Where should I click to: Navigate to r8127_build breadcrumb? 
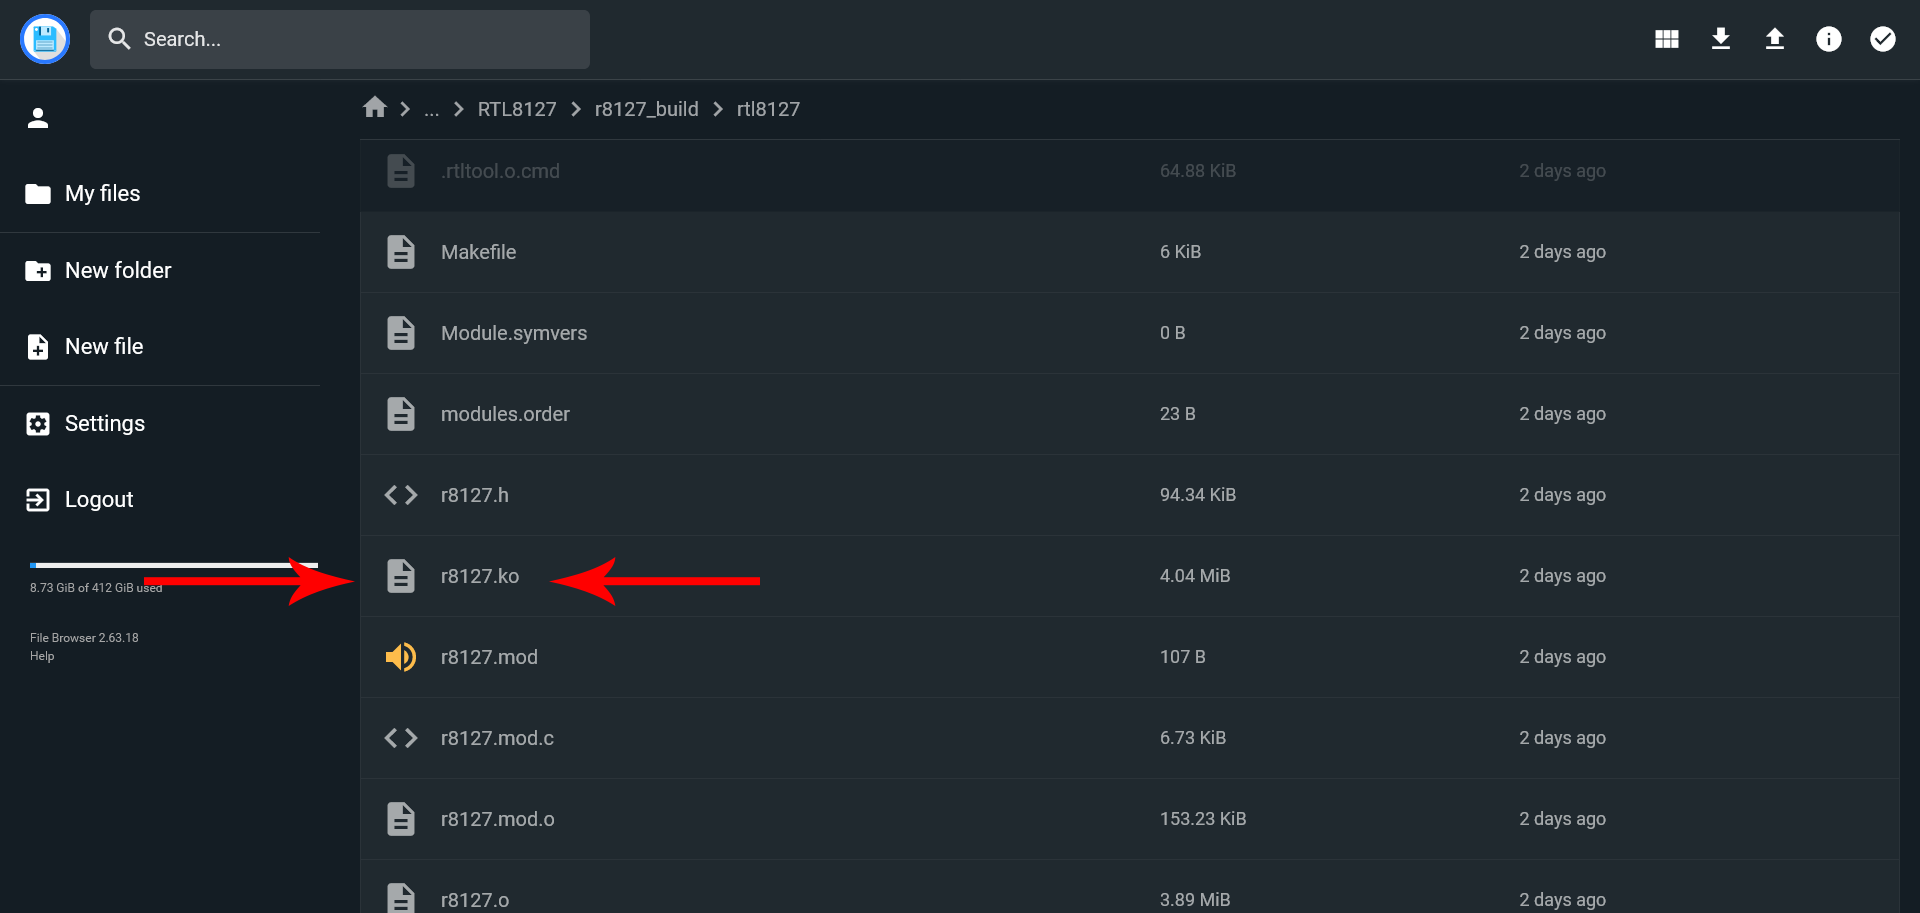pyautogui.click(x=647, y=109)
